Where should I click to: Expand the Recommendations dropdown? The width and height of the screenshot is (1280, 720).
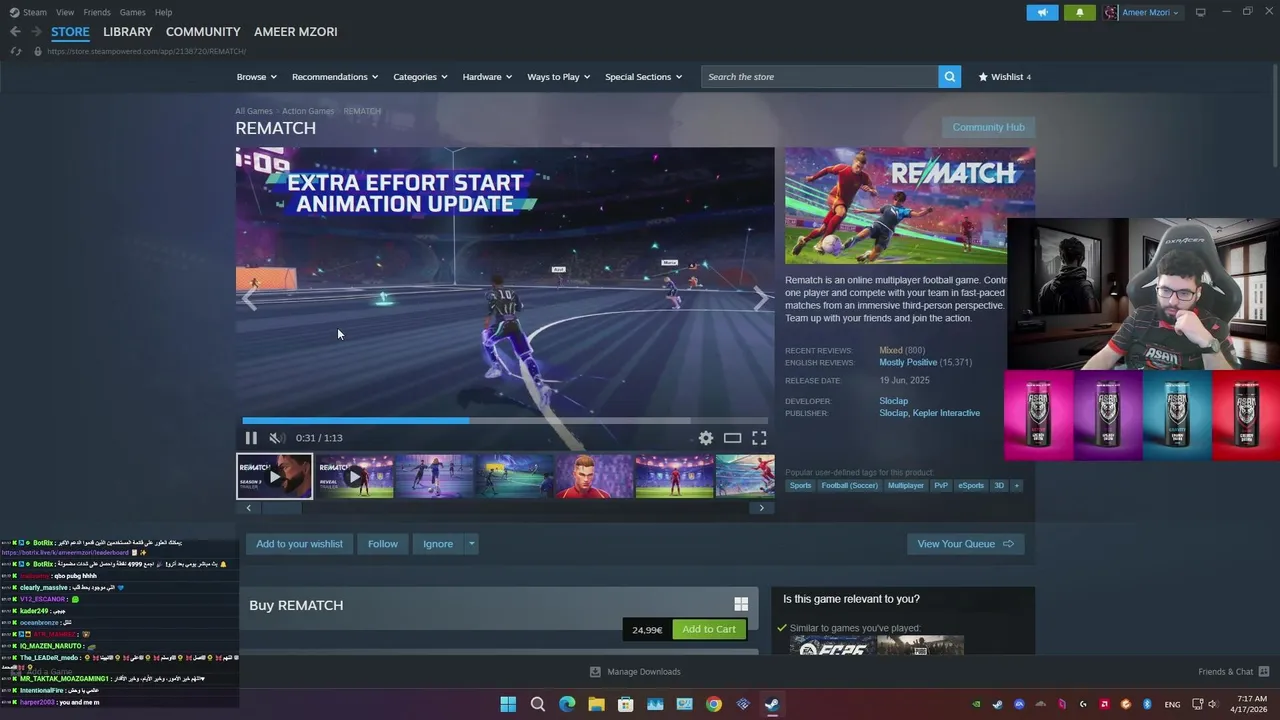pyautogui.click(x=335, y=77)
